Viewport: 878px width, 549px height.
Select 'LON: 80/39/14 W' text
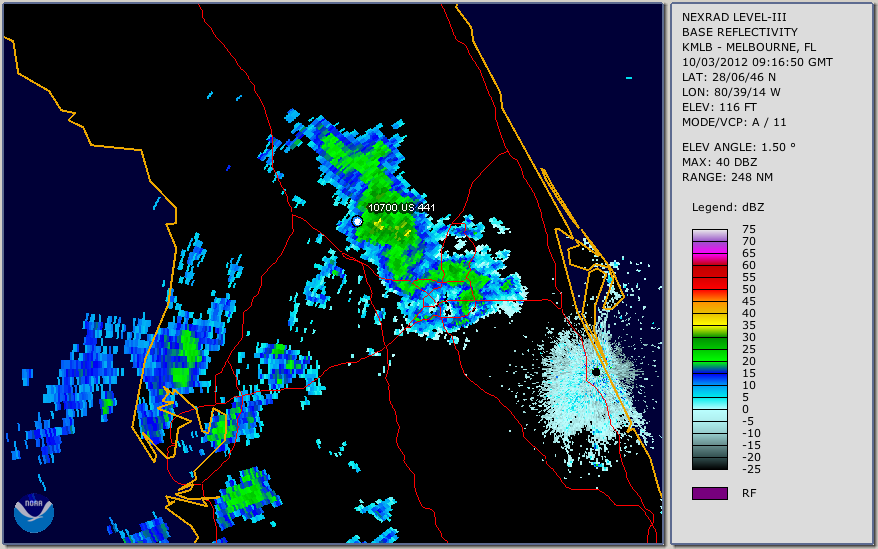tap(731, 92)
